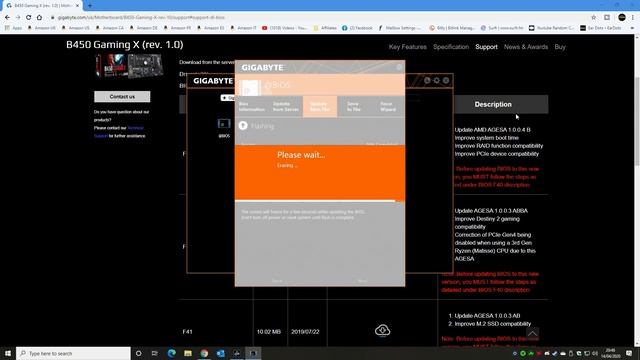The width and height of the screenshot is (640, 360).
Task: Close the B450 Gaming X tab
Action: pyautogui.click(x=77, y=5)
